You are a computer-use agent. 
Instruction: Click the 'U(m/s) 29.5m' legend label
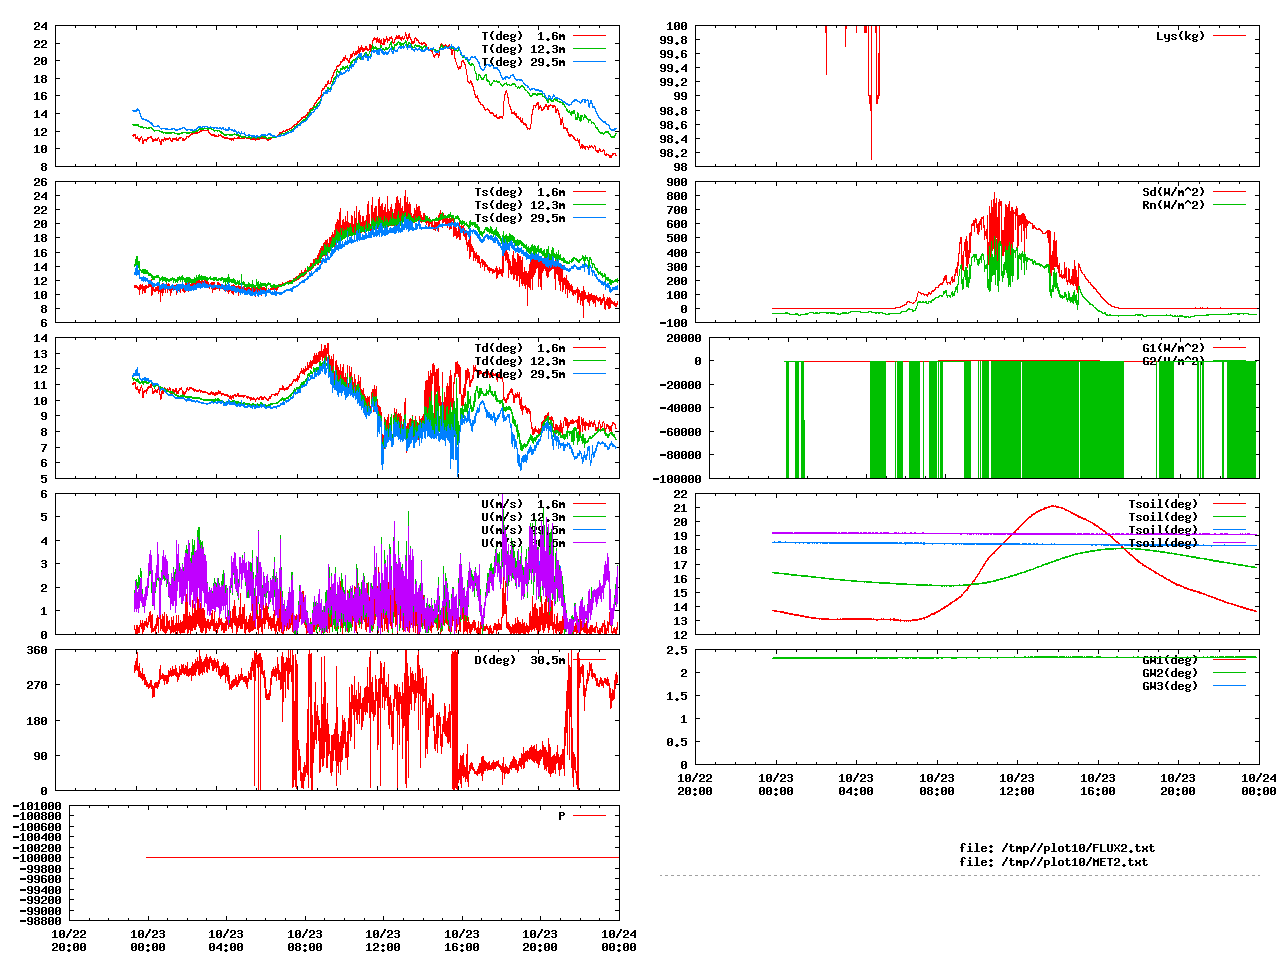click(x=523, y=530)
